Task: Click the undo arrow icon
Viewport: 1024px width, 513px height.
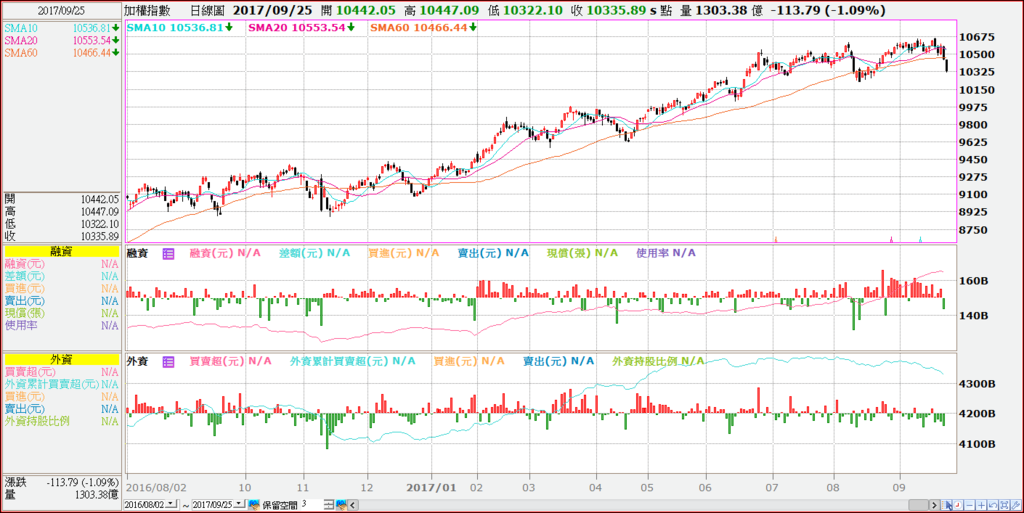Action: pos(993,505)
